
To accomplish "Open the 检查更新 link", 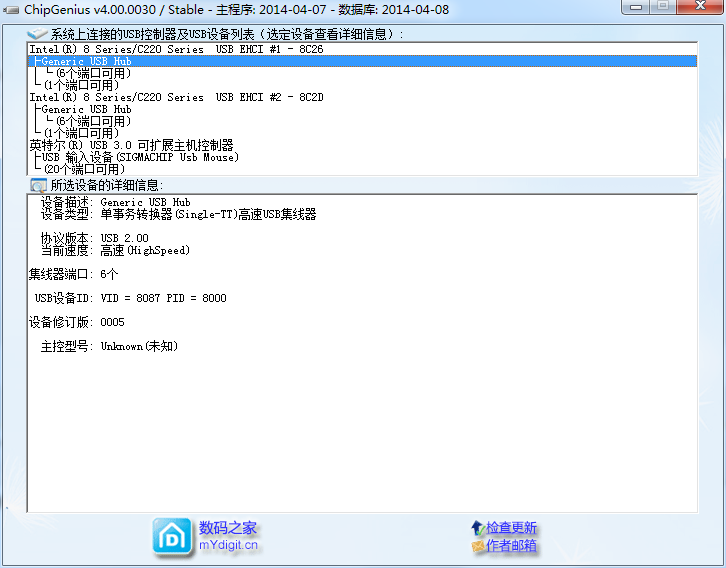I will [x=511, y=527].
